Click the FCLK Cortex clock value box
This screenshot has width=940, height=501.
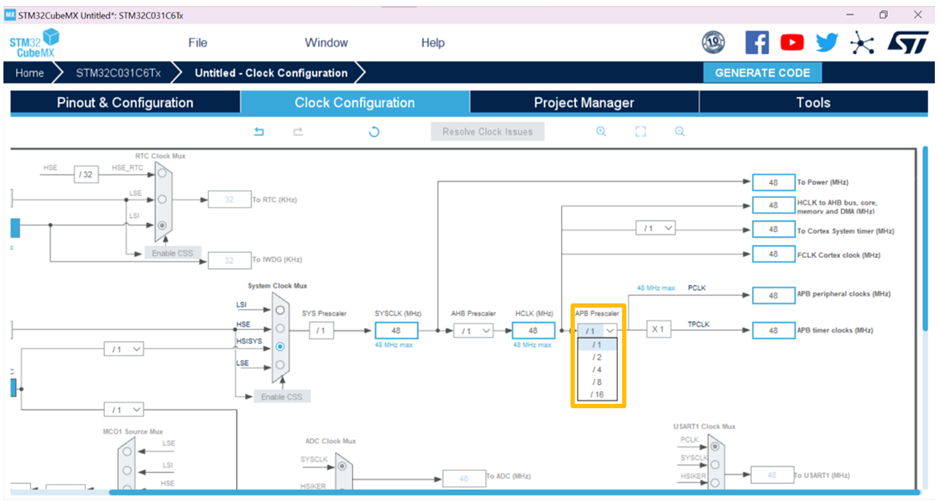(x=773, y=255)
